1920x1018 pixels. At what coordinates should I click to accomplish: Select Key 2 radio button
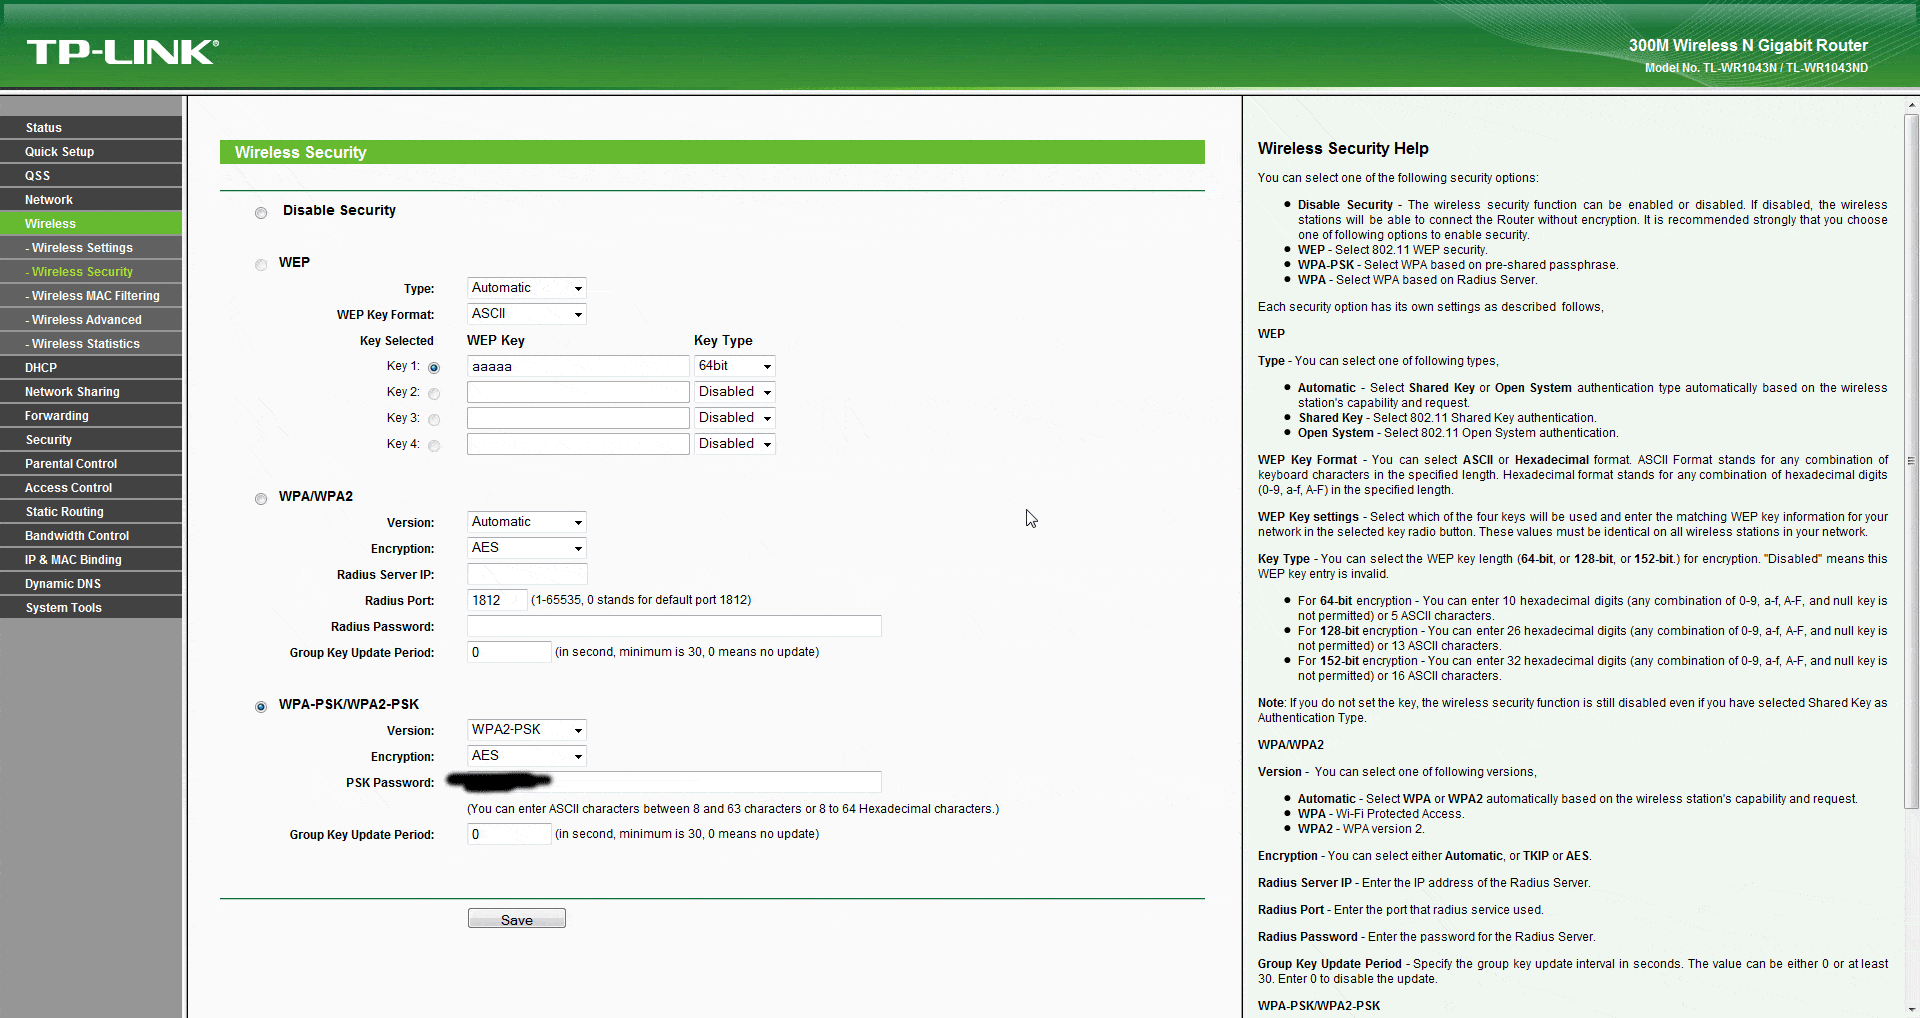pos(434,393)
